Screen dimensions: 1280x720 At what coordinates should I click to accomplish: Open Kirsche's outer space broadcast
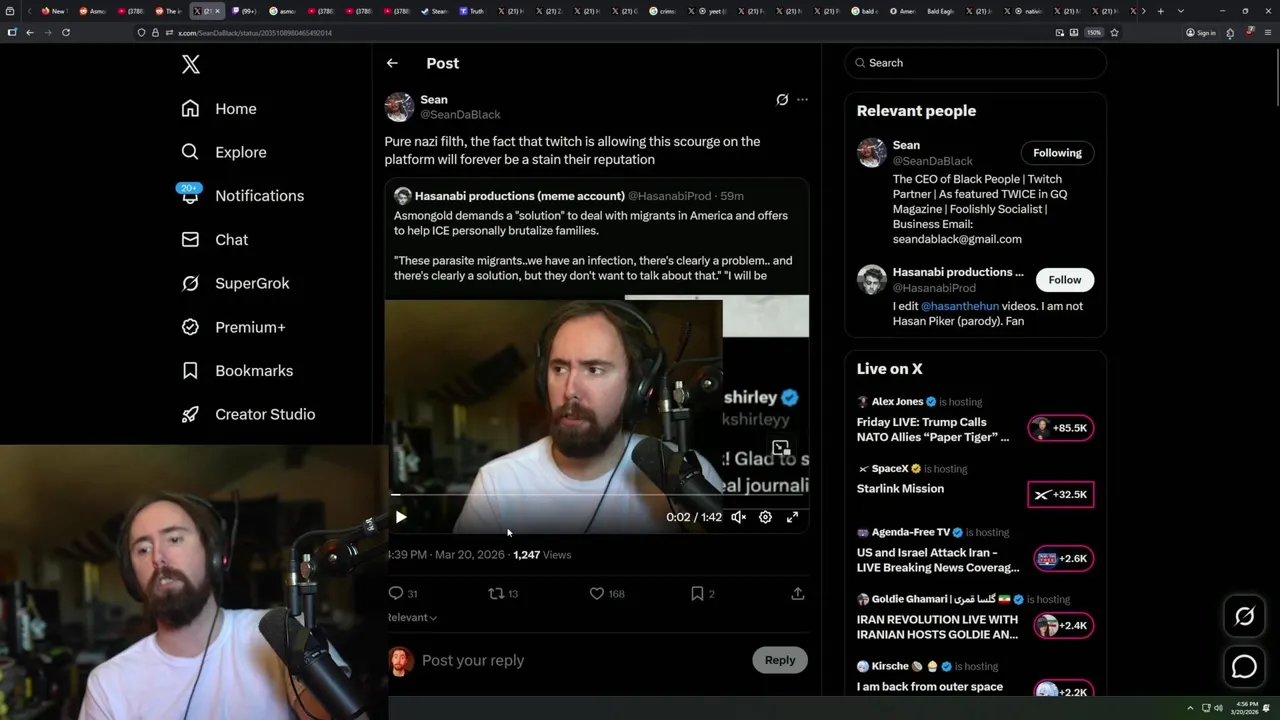pyautogui.click(x=930, y=687)
